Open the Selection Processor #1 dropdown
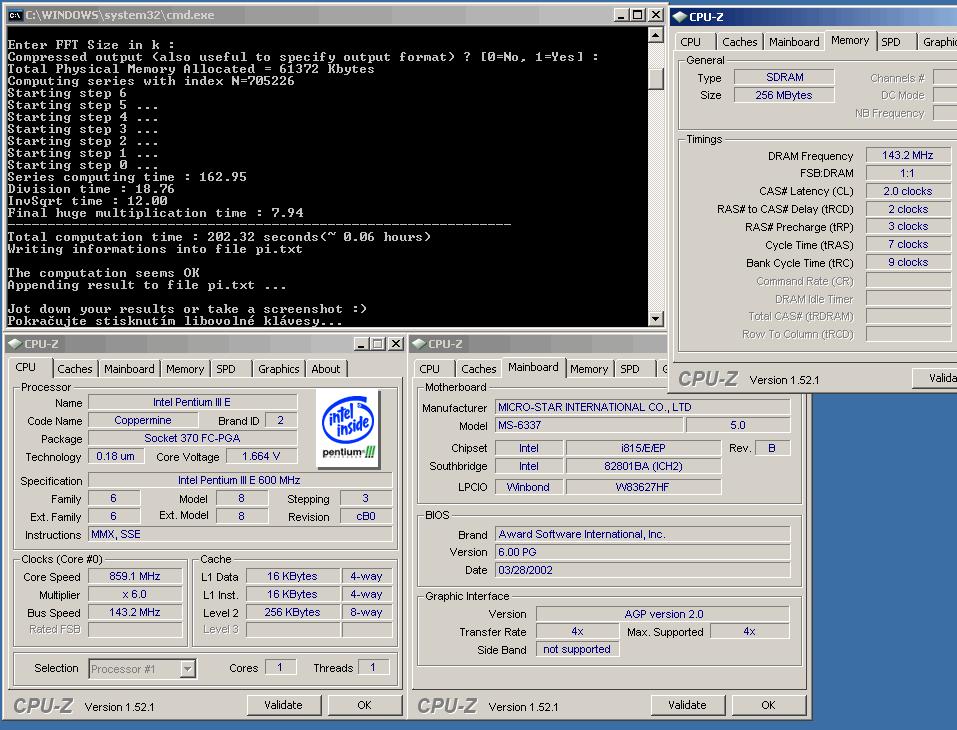957x730 pixels. [143, 669]
